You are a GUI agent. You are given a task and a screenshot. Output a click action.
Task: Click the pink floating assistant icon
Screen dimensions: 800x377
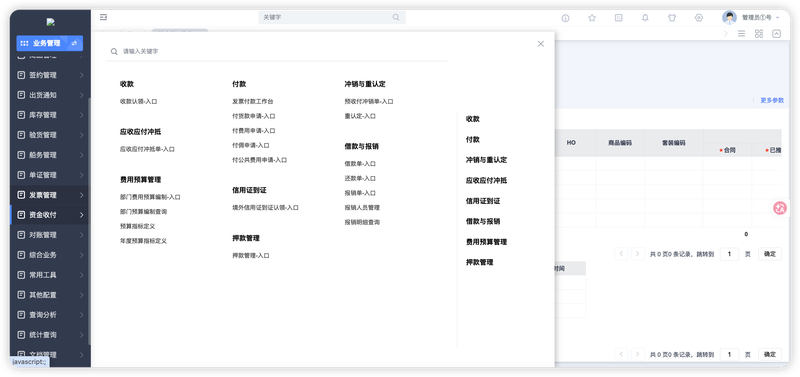[780, 208]
